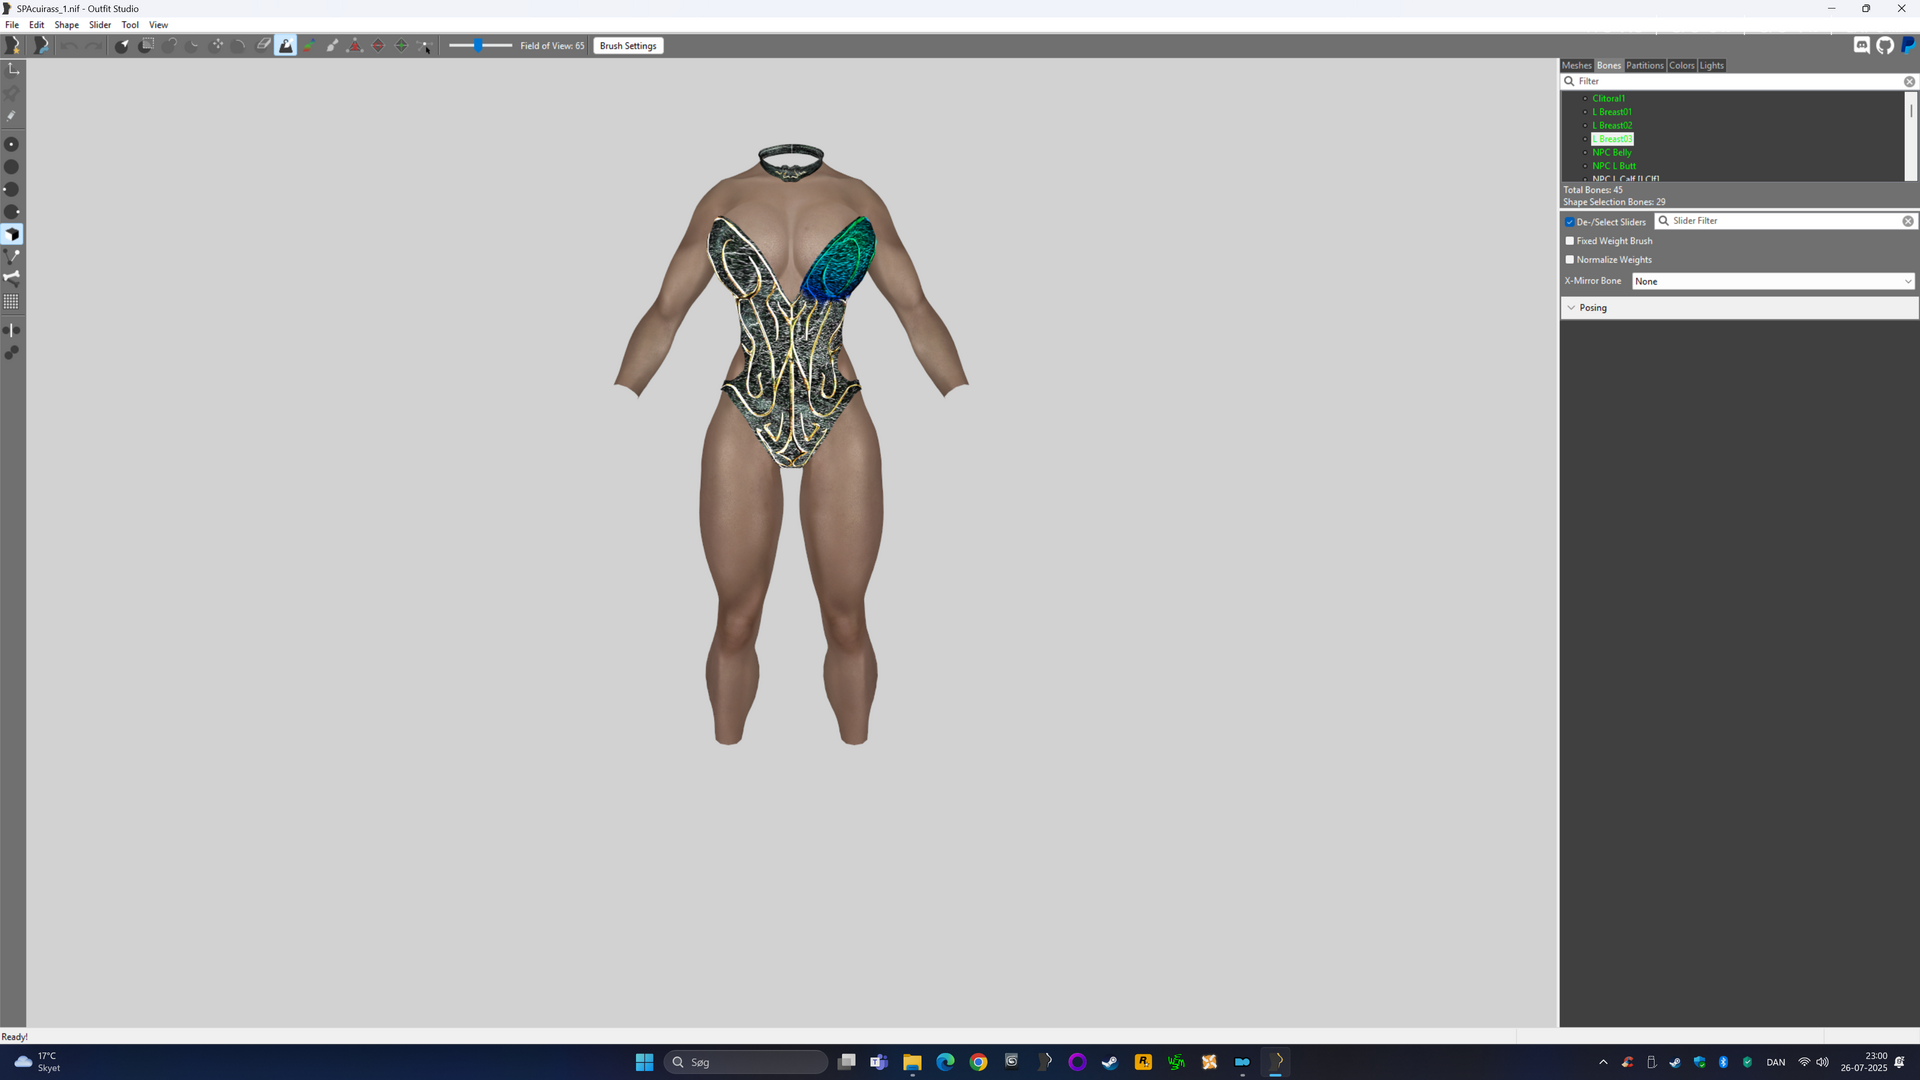Open the Tool menu
This screenshot has height=1080, width=1920.
tap(130, 25)
